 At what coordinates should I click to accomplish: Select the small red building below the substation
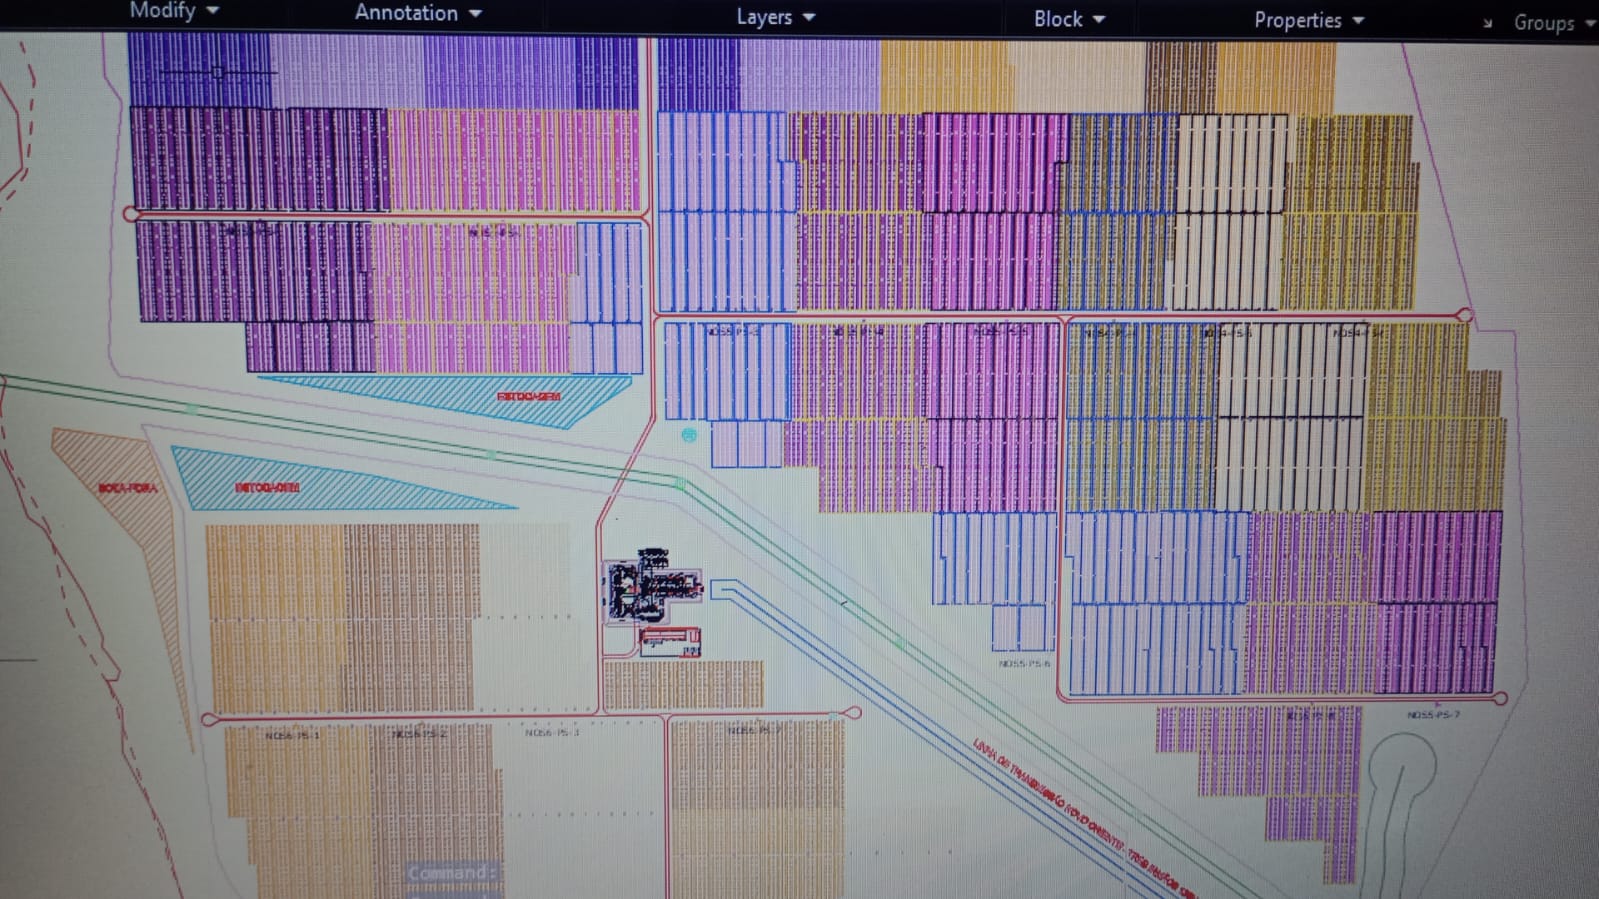click(x=669, y=640)
